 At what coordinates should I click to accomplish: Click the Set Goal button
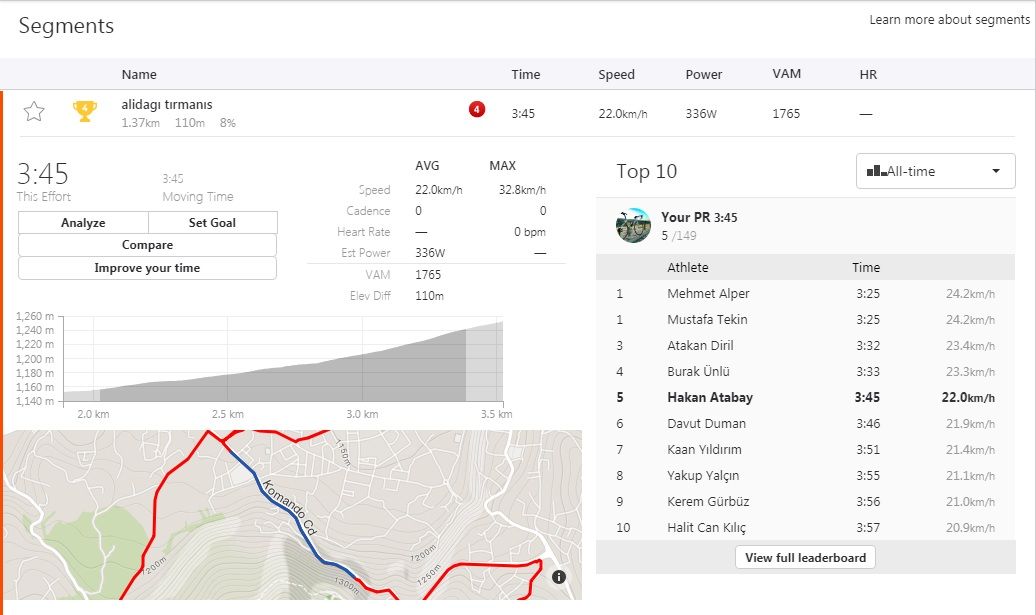point(212,223)
